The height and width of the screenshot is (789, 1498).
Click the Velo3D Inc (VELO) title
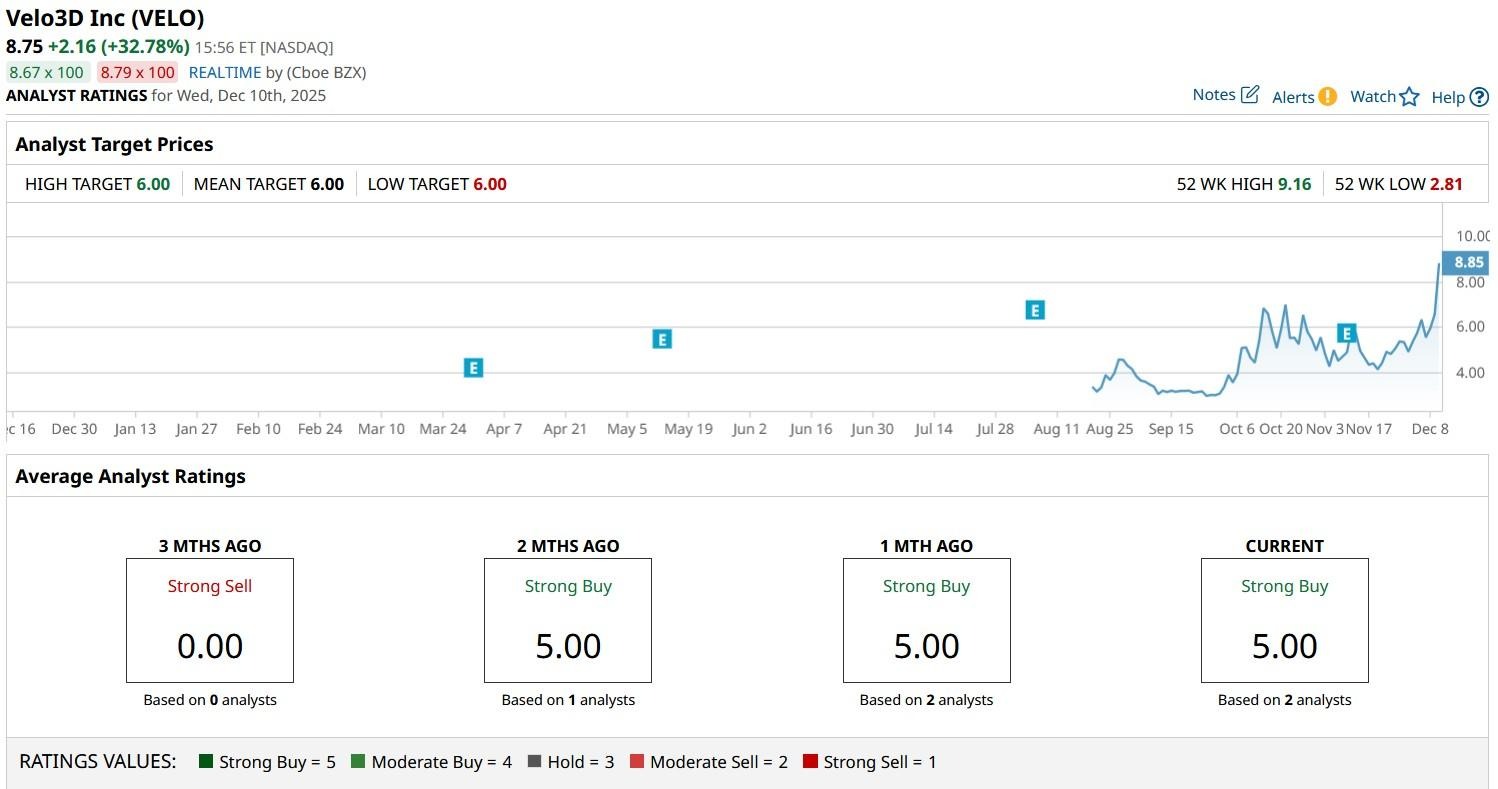pyautogui.click(x=105, y=17)
